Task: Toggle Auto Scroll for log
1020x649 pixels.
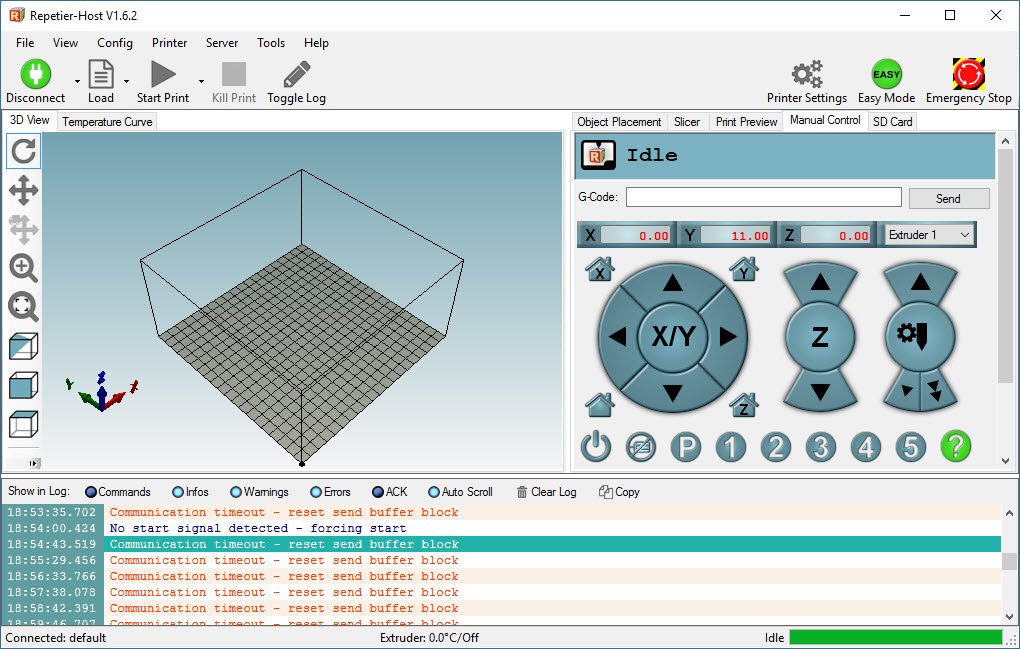Action: (461, 492)
